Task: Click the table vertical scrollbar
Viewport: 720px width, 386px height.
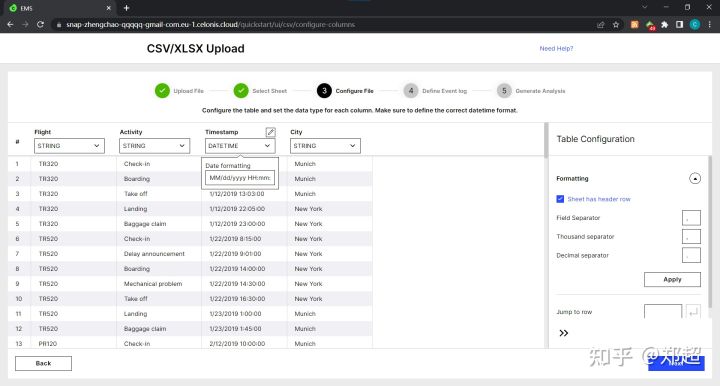Action: [546, 140]
